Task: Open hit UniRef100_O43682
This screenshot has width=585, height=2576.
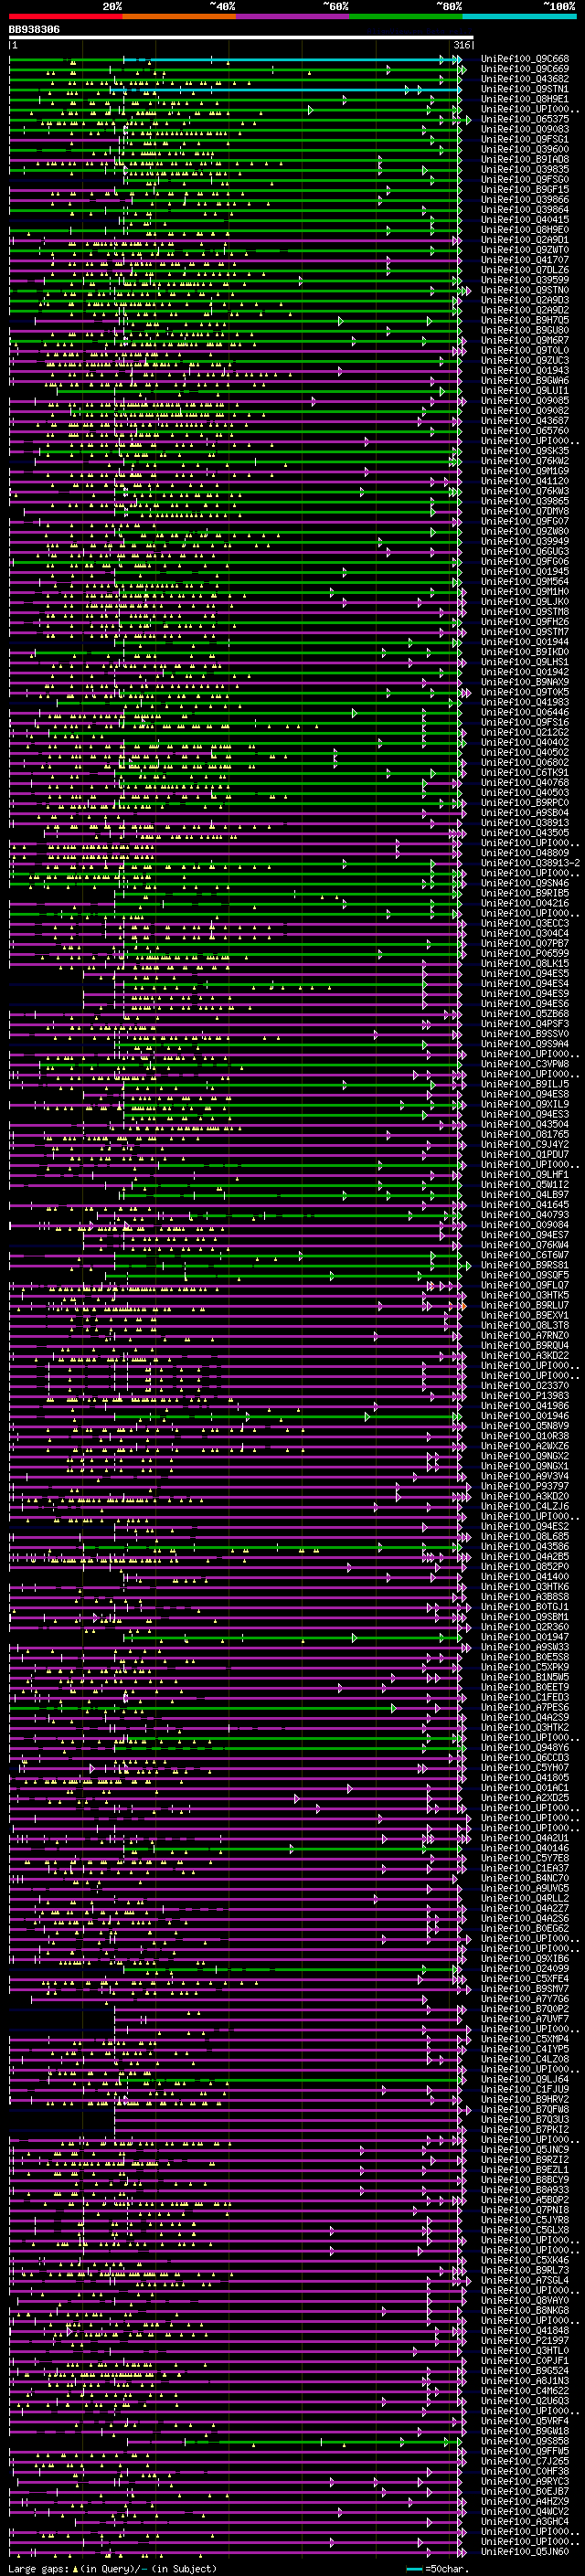Action: (x=525, y=79)
